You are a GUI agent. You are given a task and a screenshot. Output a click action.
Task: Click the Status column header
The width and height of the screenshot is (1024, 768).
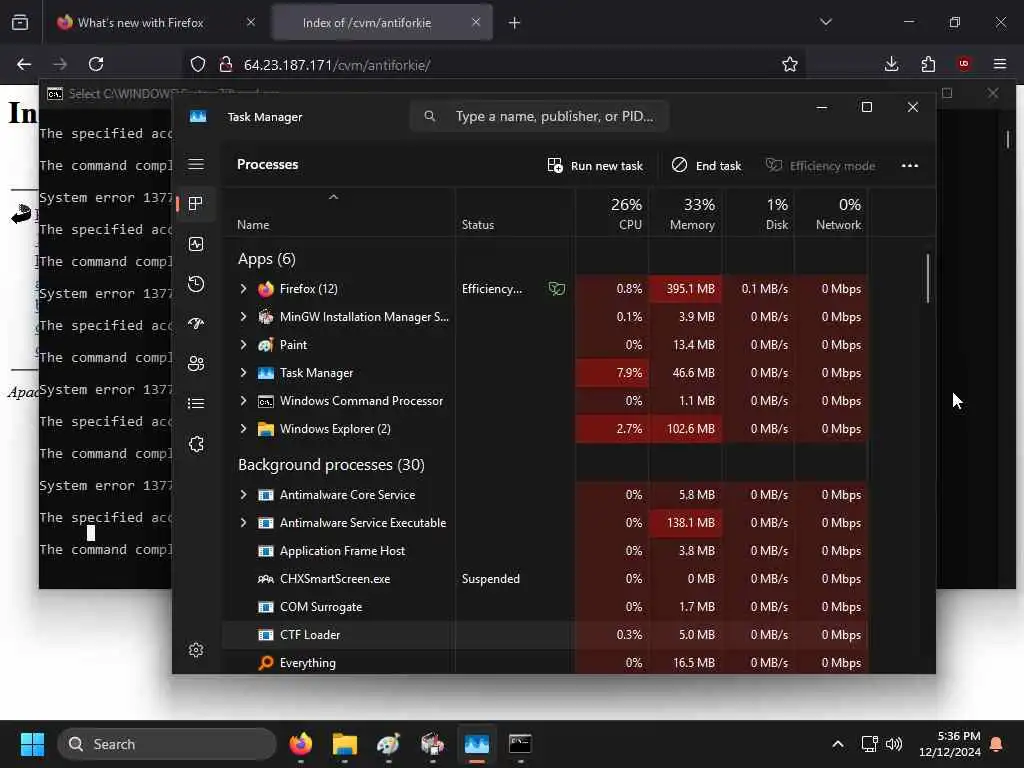pos(515,213)
